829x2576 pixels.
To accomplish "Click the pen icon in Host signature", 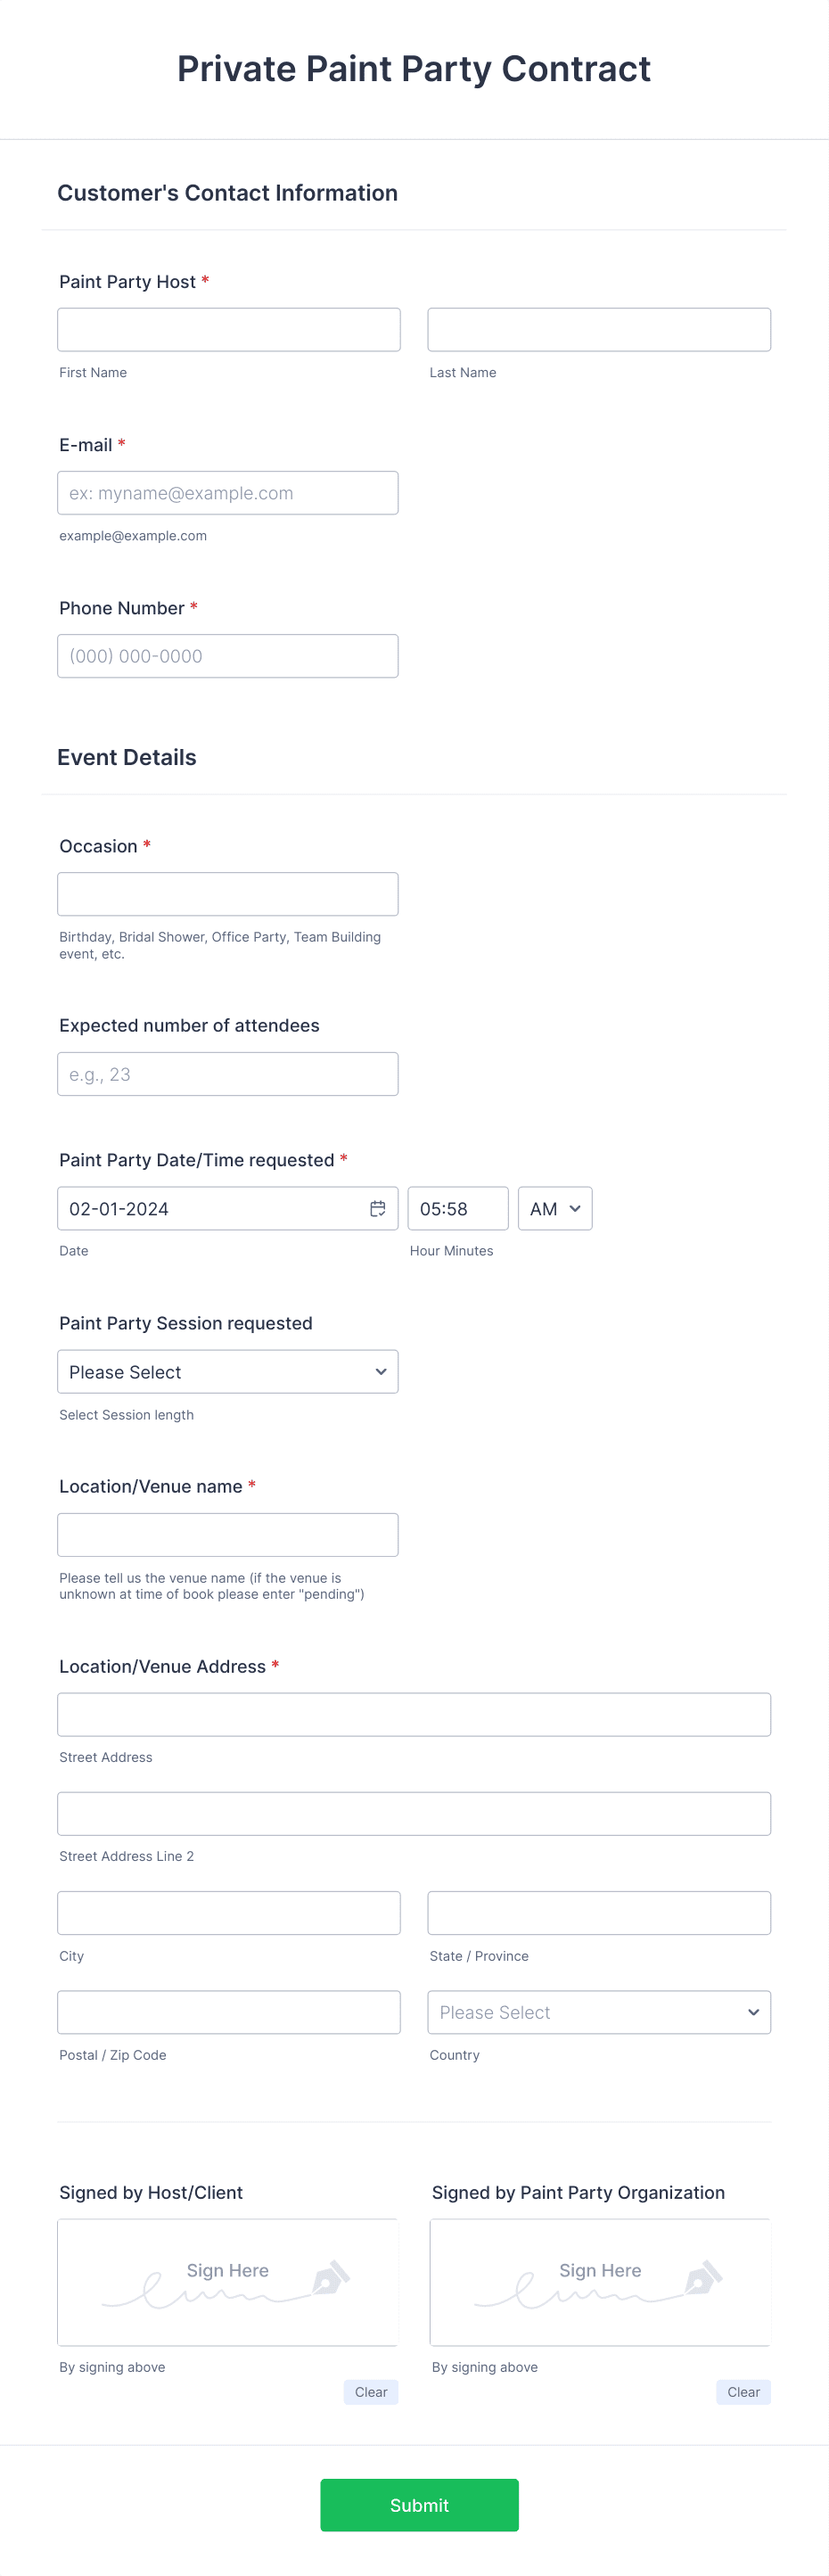I will [x=330, y=2277].
